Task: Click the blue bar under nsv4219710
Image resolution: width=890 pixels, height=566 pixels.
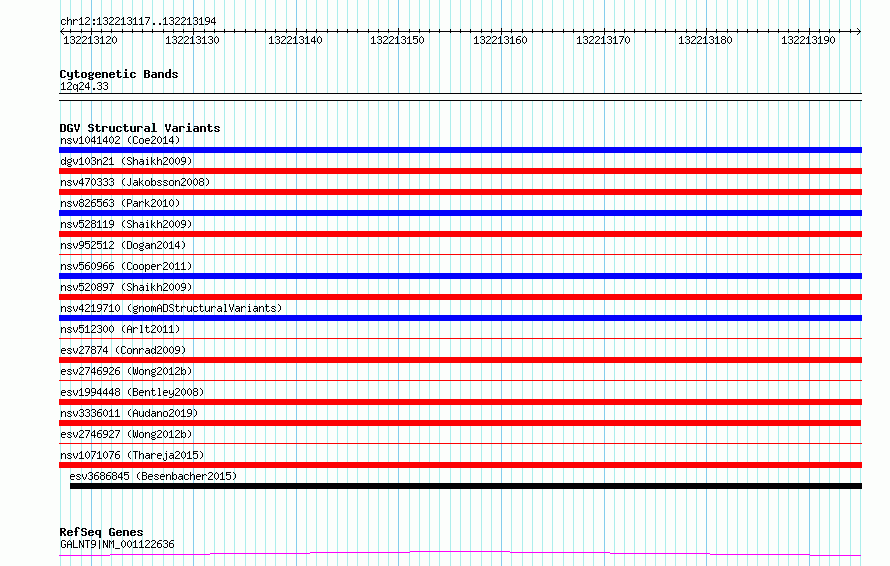Action: [x=460, y=318]
